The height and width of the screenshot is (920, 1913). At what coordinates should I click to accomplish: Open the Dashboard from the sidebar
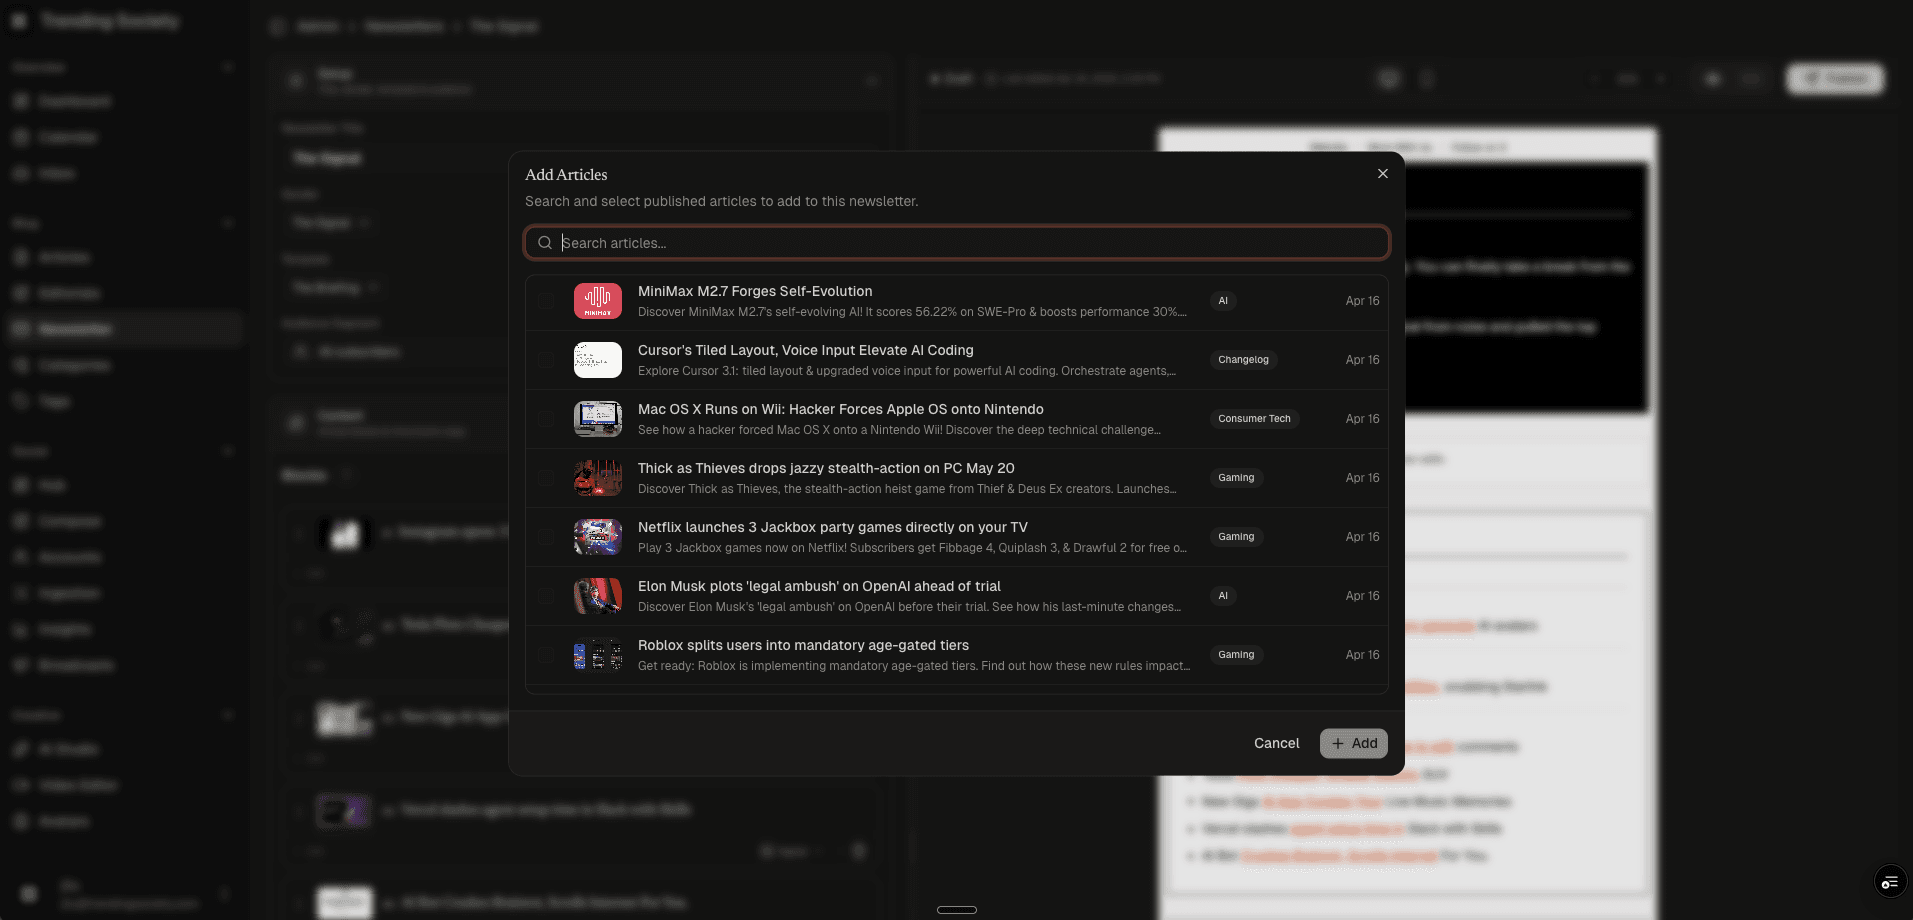click(x=22, y=101)
